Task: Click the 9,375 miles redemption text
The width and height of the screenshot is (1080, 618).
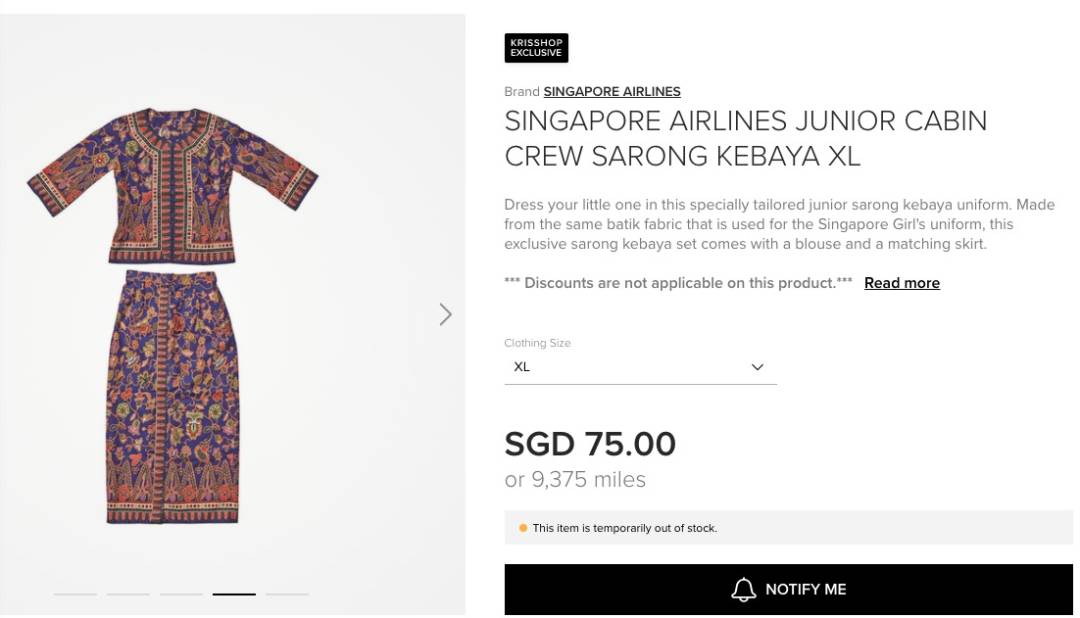Action: (575, 480)
